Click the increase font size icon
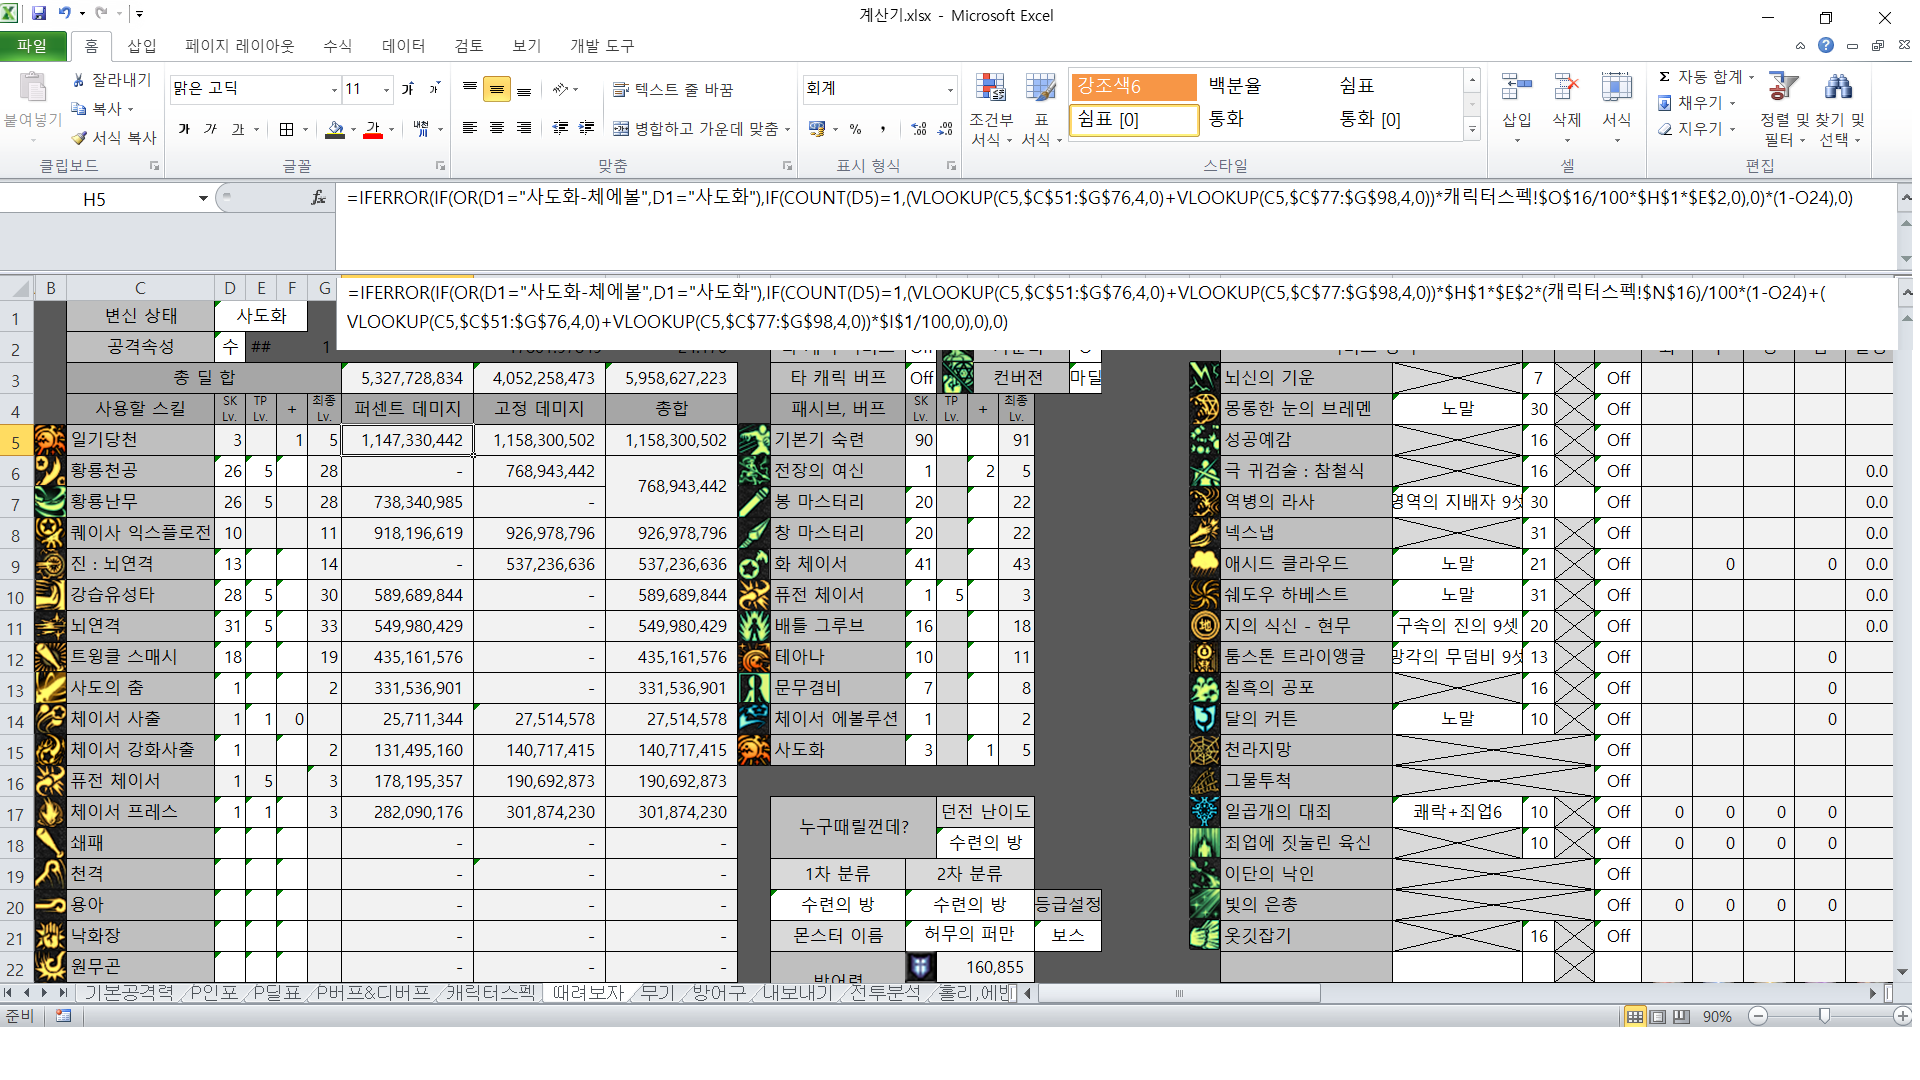This screenshot has width=1920, height=1080. click(x=408, y=89)
